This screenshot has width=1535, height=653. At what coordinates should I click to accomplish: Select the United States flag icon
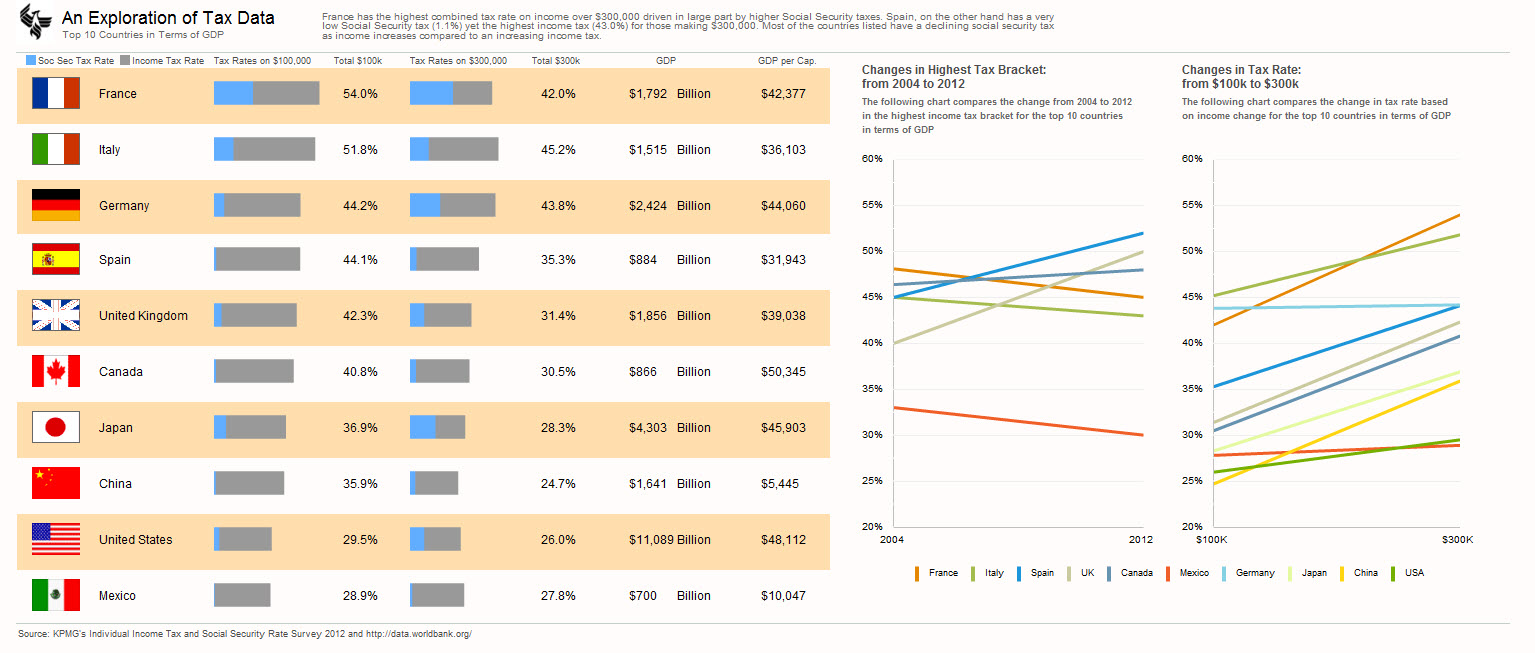(x=56, y=539)
